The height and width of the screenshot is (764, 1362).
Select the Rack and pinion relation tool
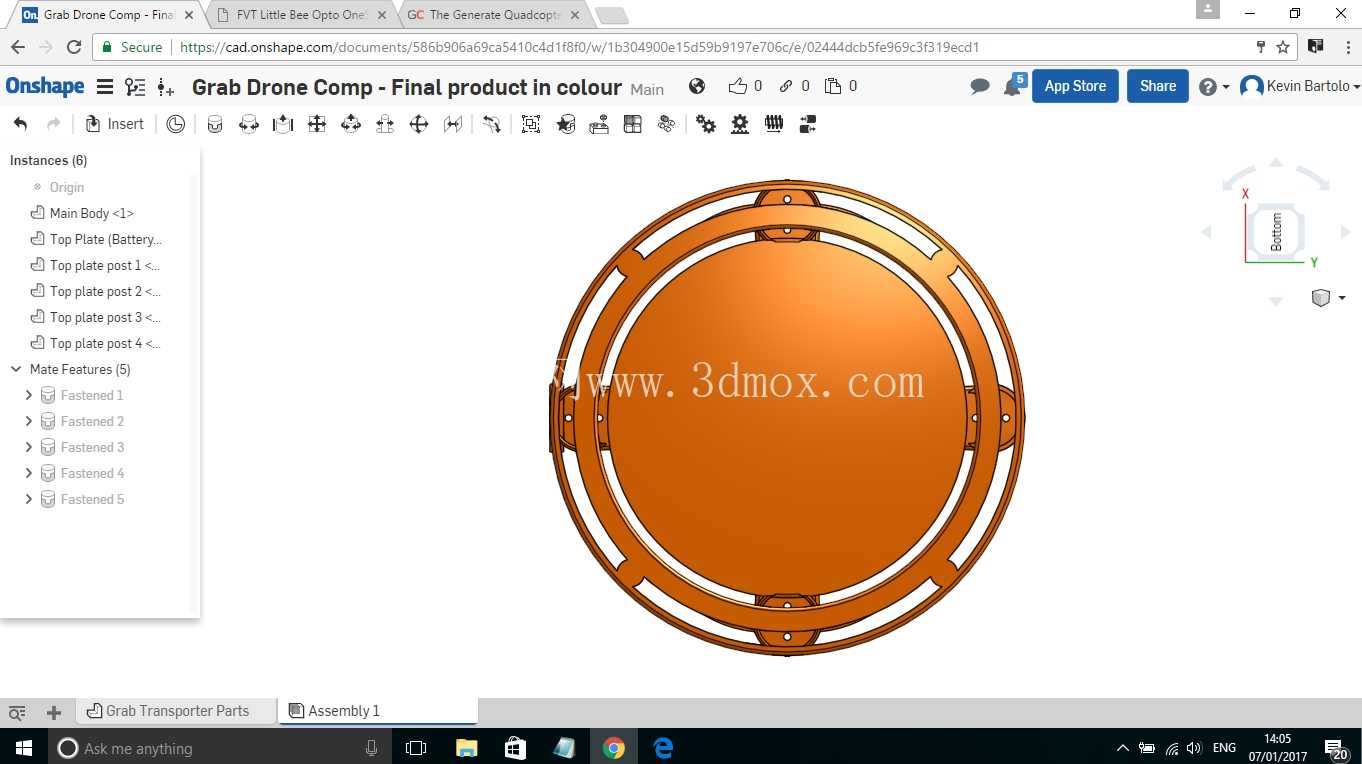(x=740, y=124)
